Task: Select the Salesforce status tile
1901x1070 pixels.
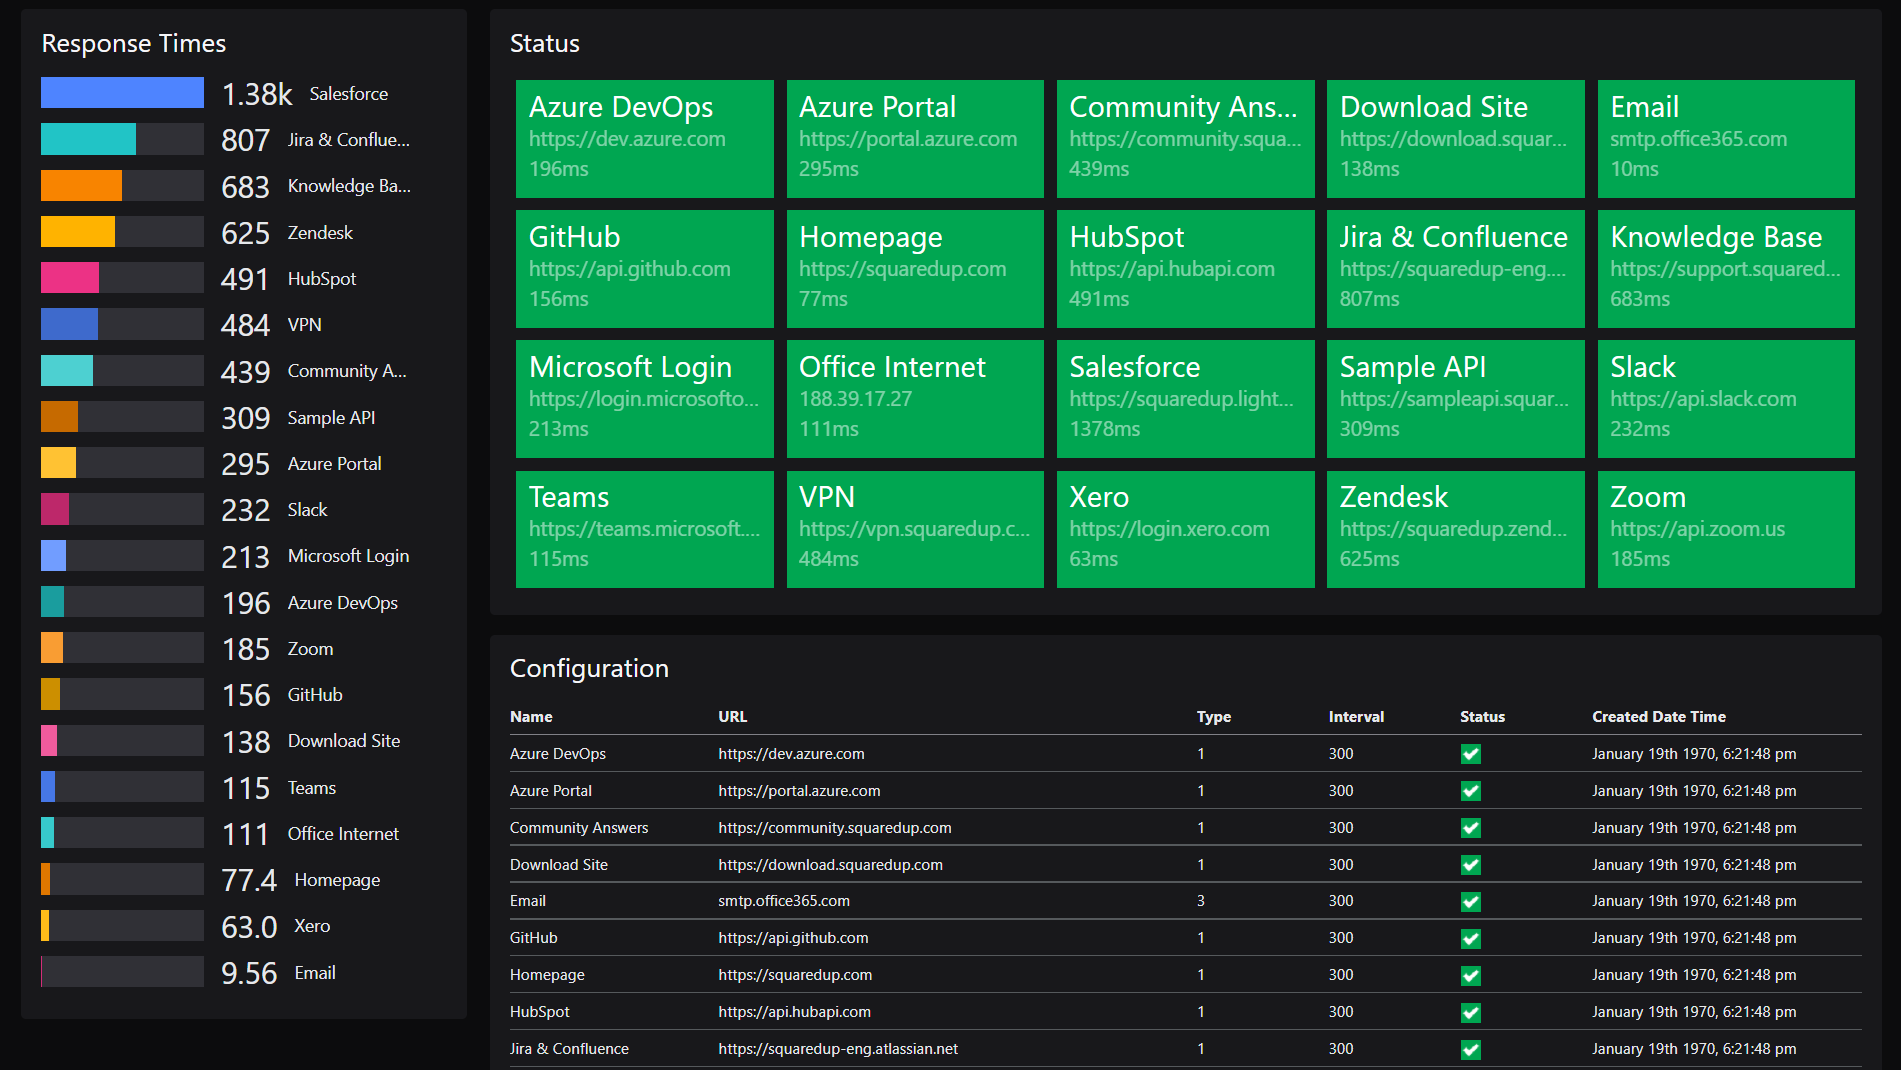Action: pos(1185,399)
